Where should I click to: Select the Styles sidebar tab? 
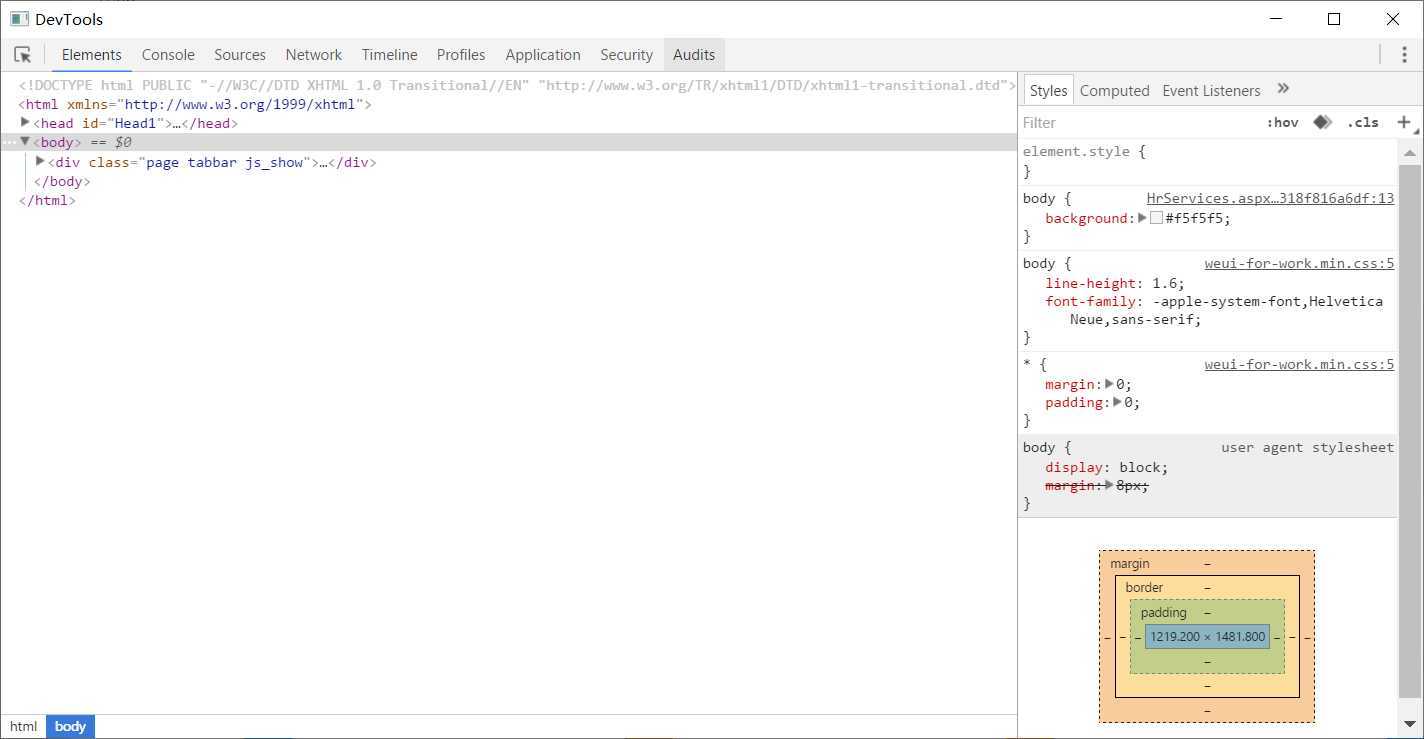tap(1048, 90)
